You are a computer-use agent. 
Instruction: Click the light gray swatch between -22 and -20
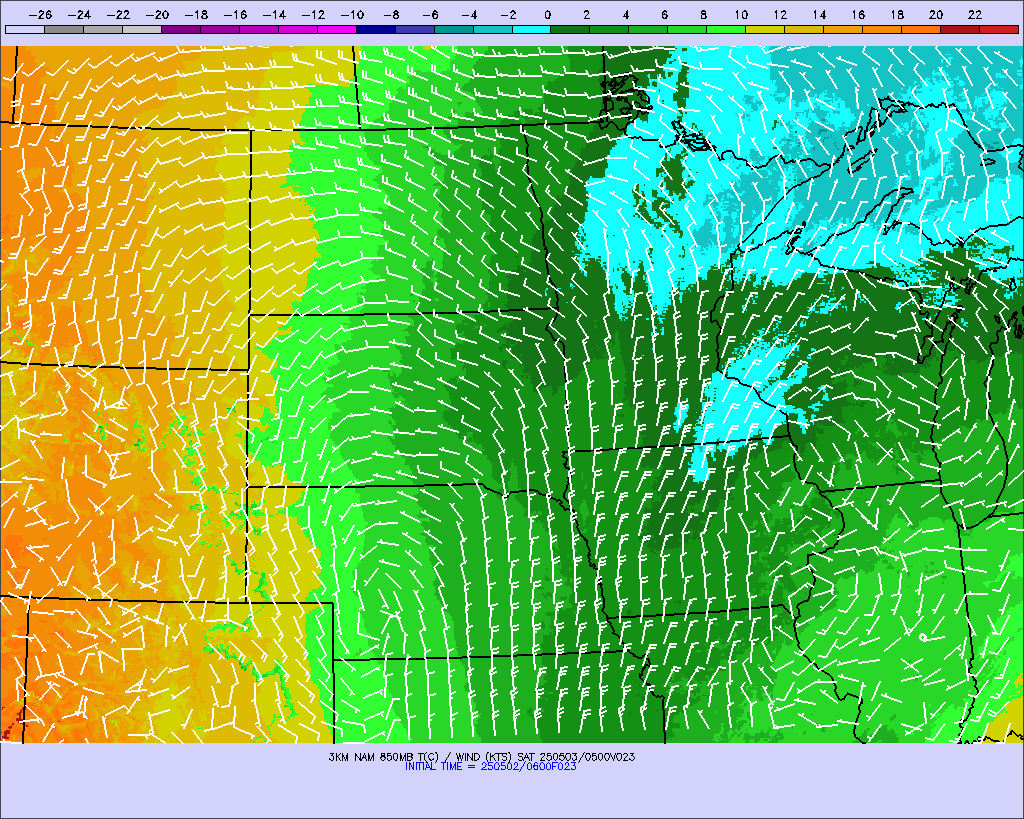(x=142, y=29)
